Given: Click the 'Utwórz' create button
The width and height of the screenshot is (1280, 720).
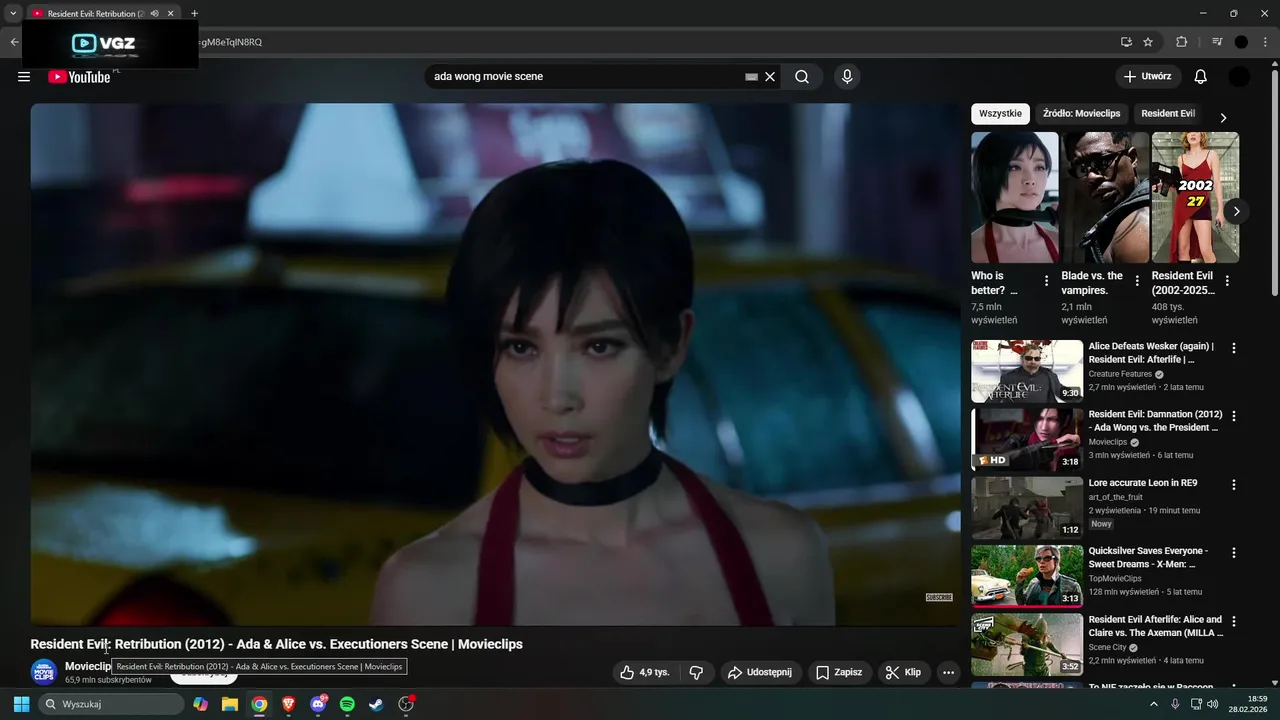Looking at the screenshot, I should click(1148, 77).
